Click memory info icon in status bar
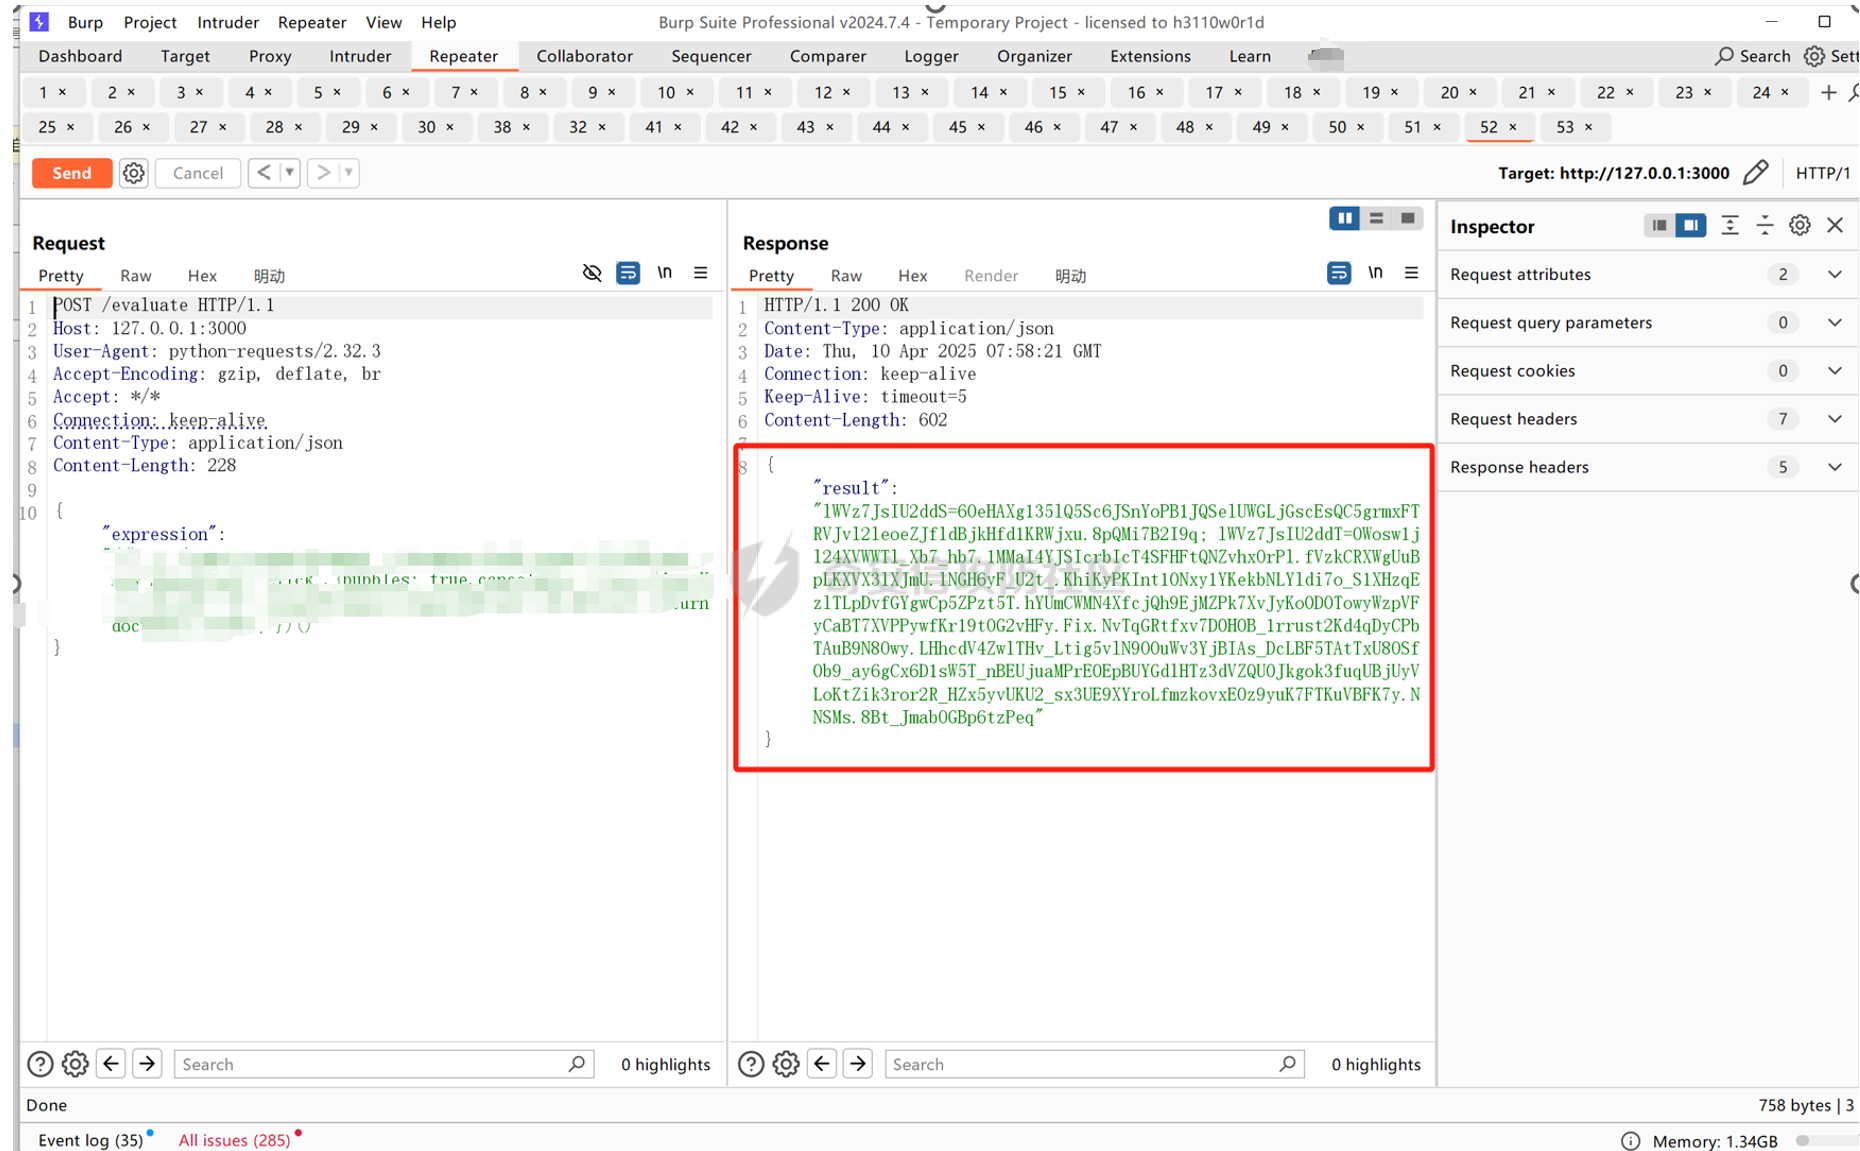1860x1151 pixels. pos(1630,1141)
